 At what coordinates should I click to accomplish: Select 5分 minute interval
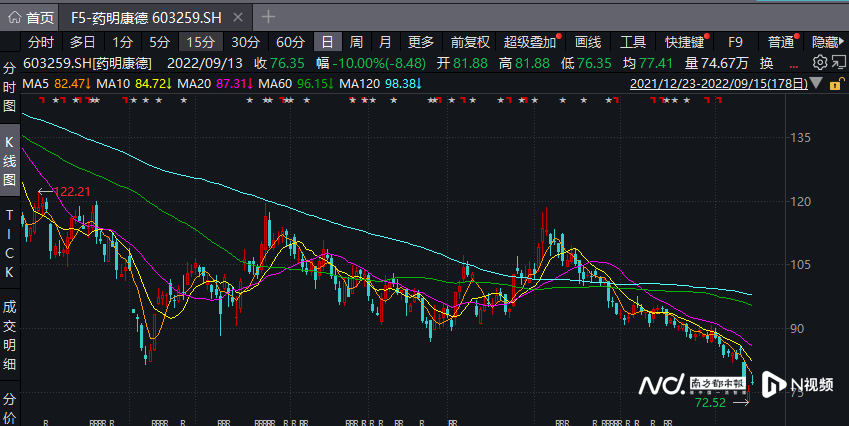click(160, 42)
